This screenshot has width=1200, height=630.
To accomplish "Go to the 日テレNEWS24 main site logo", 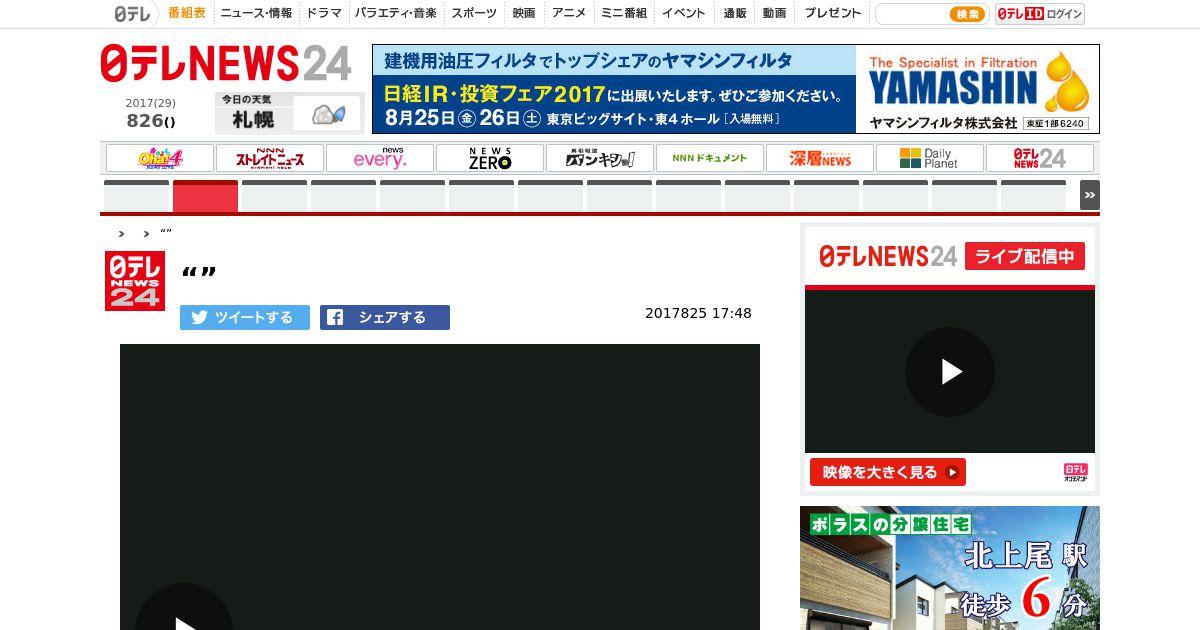I will [x=226, y=64].
